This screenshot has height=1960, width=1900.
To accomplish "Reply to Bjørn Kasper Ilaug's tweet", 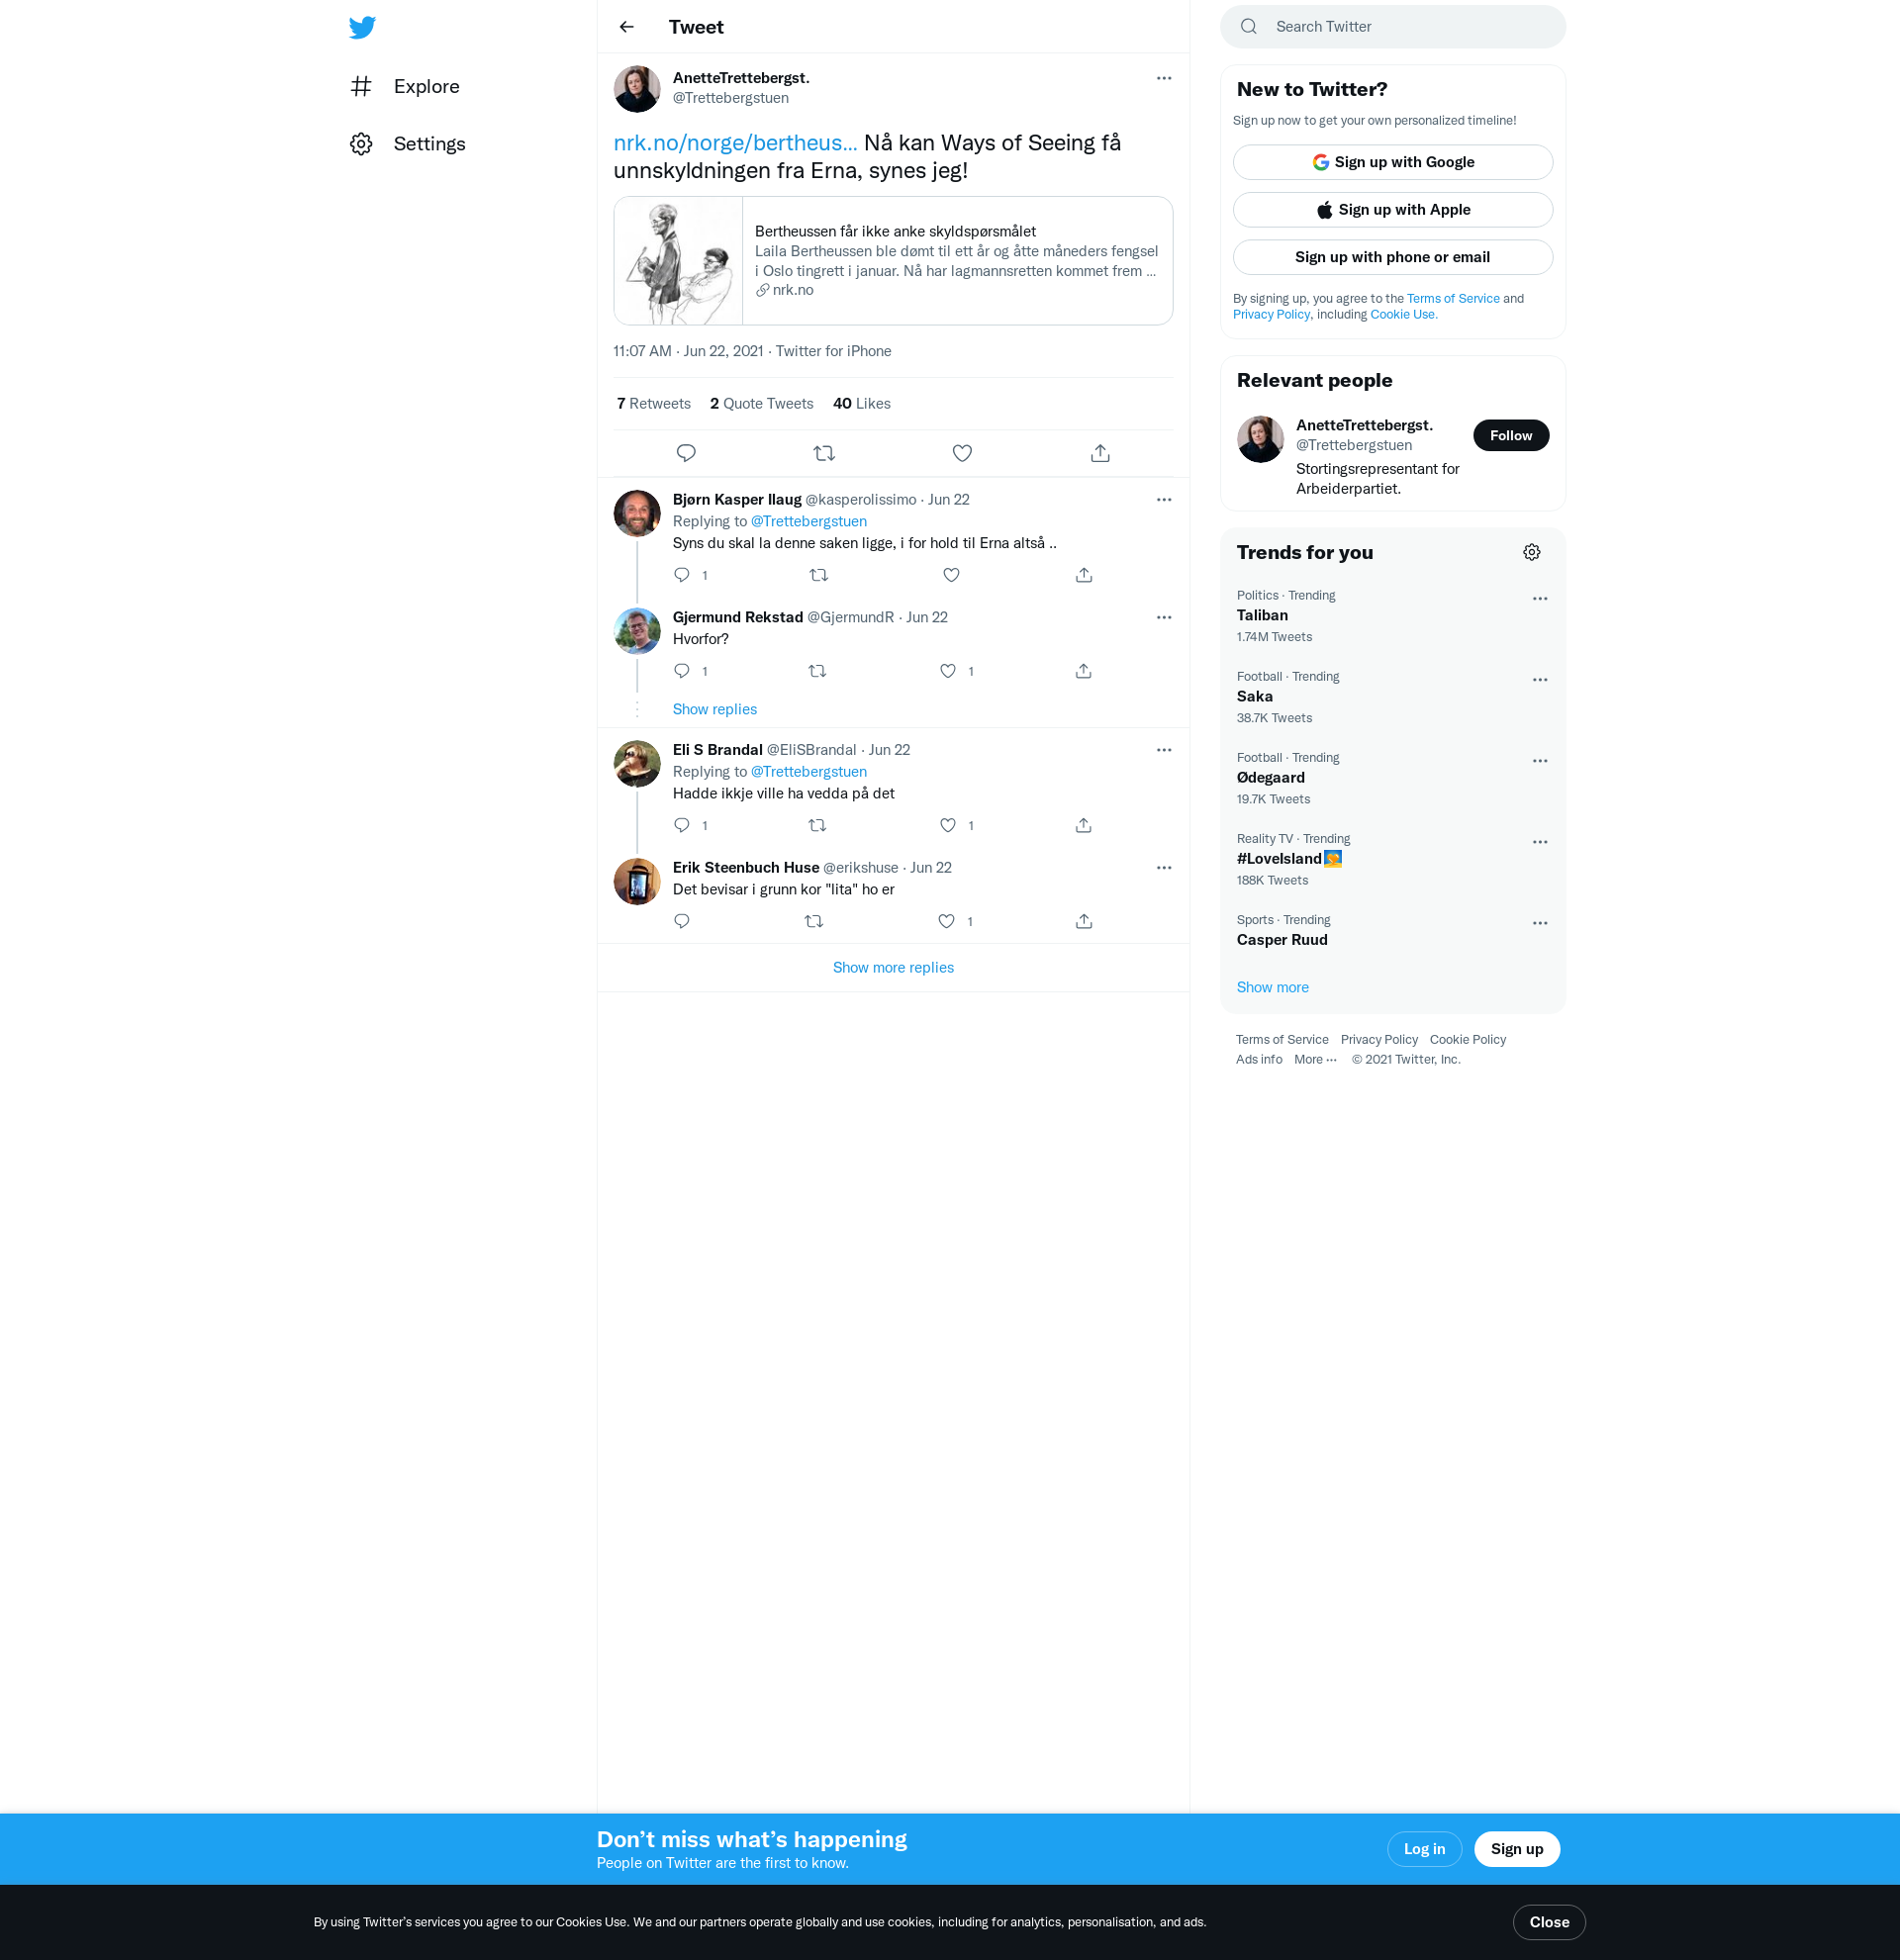I will pyautogui.click(x=682, y=575).
